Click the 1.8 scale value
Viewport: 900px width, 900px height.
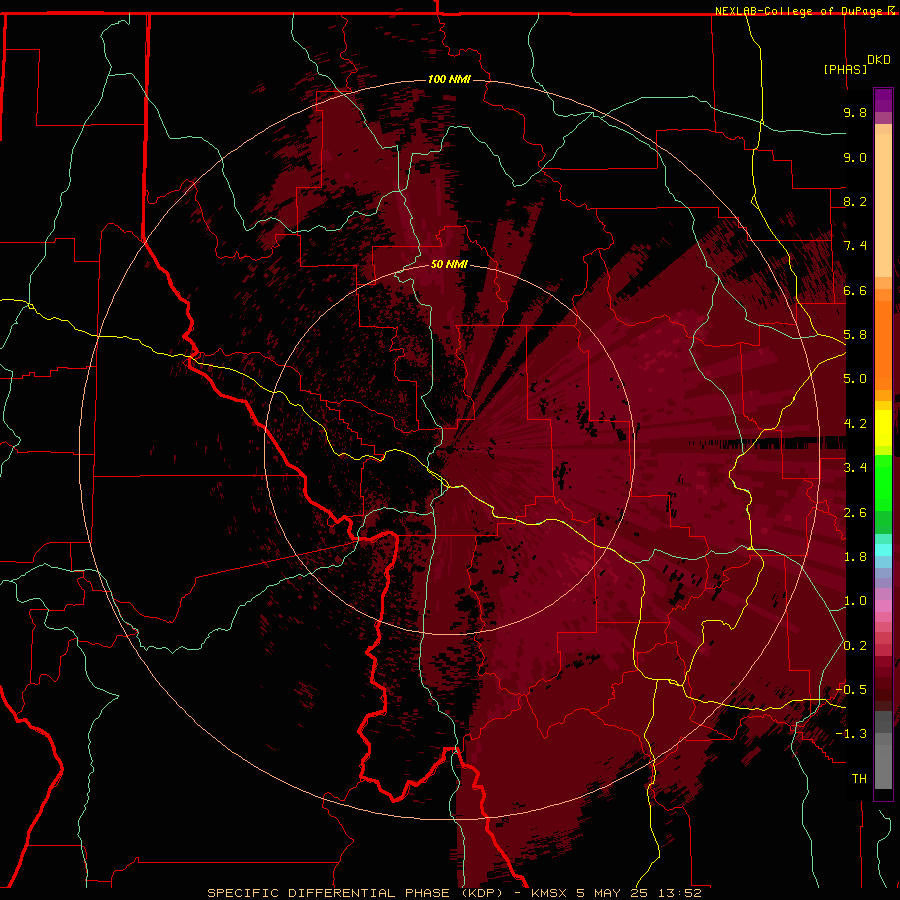coord(855,557)
